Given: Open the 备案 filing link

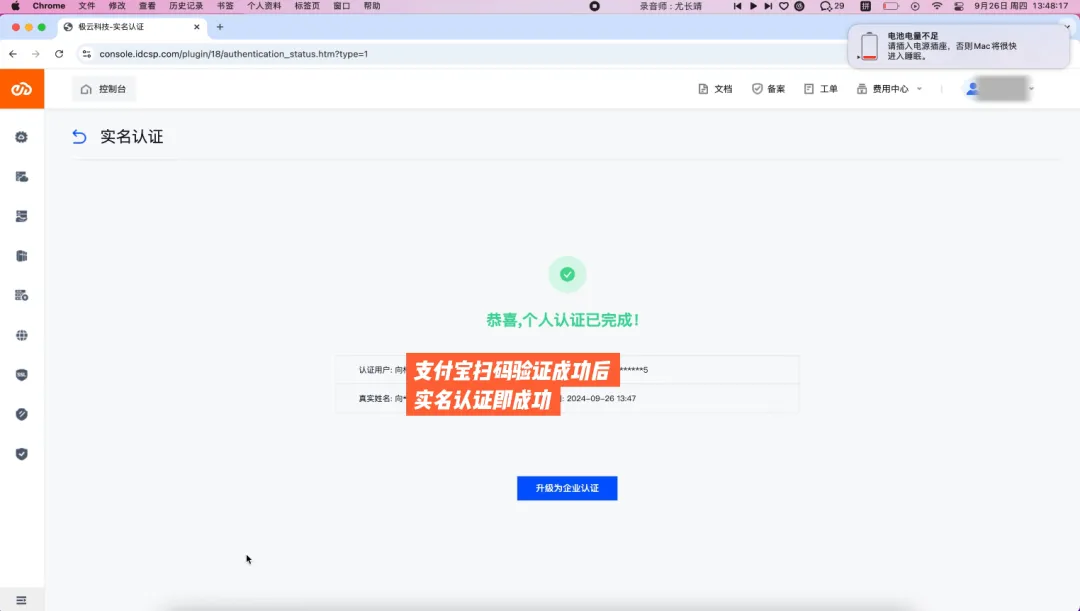Looking at the screenshot, I should [x=768, y=89].
